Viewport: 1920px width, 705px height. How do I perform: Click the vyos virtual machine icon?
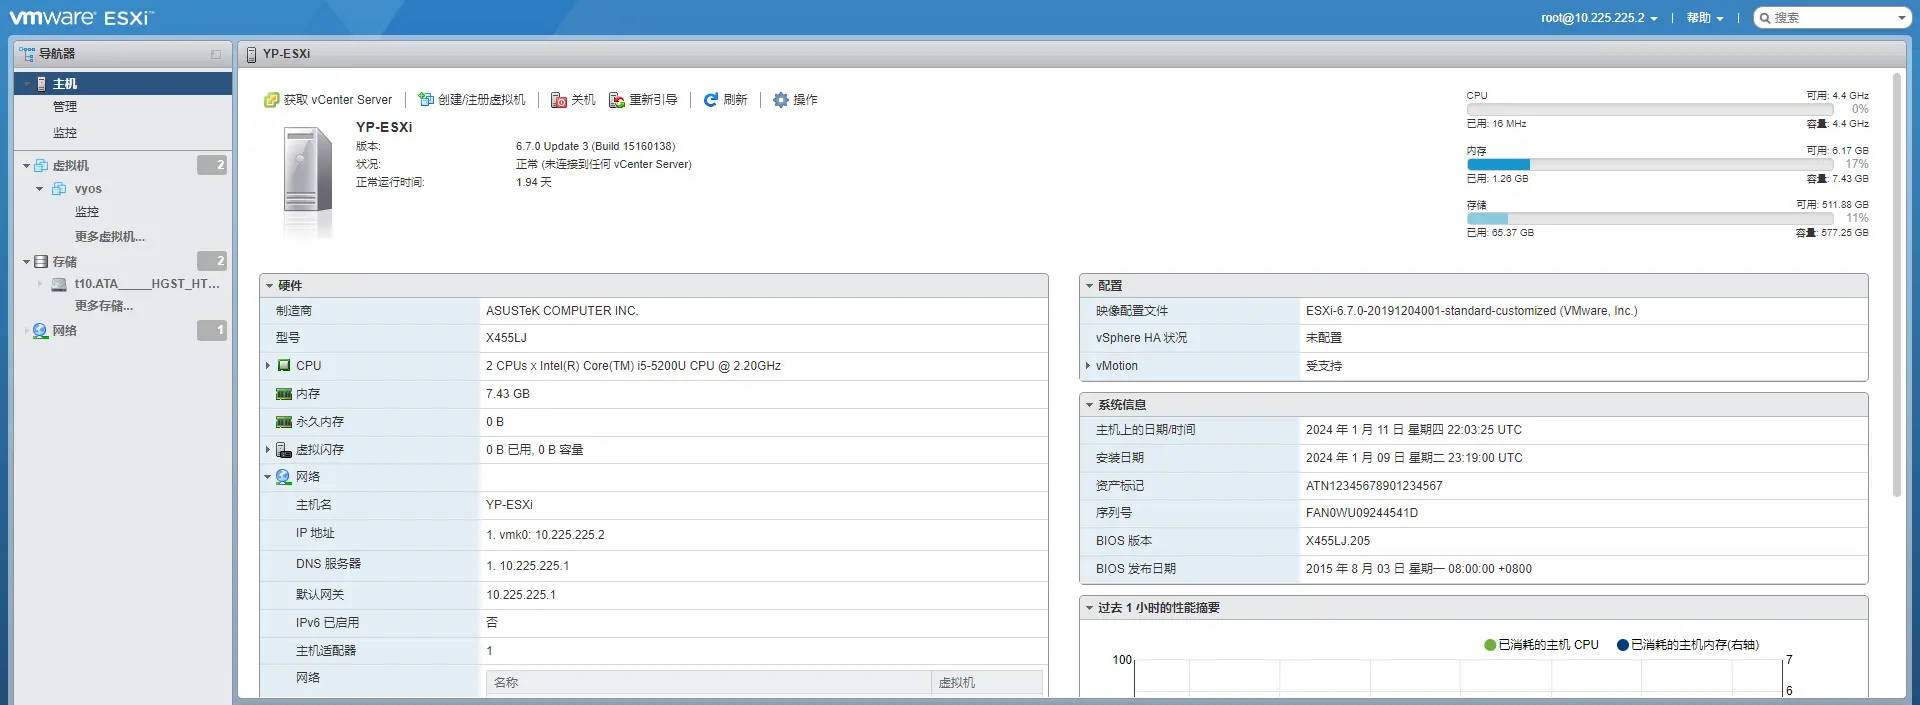click(59, 189)
